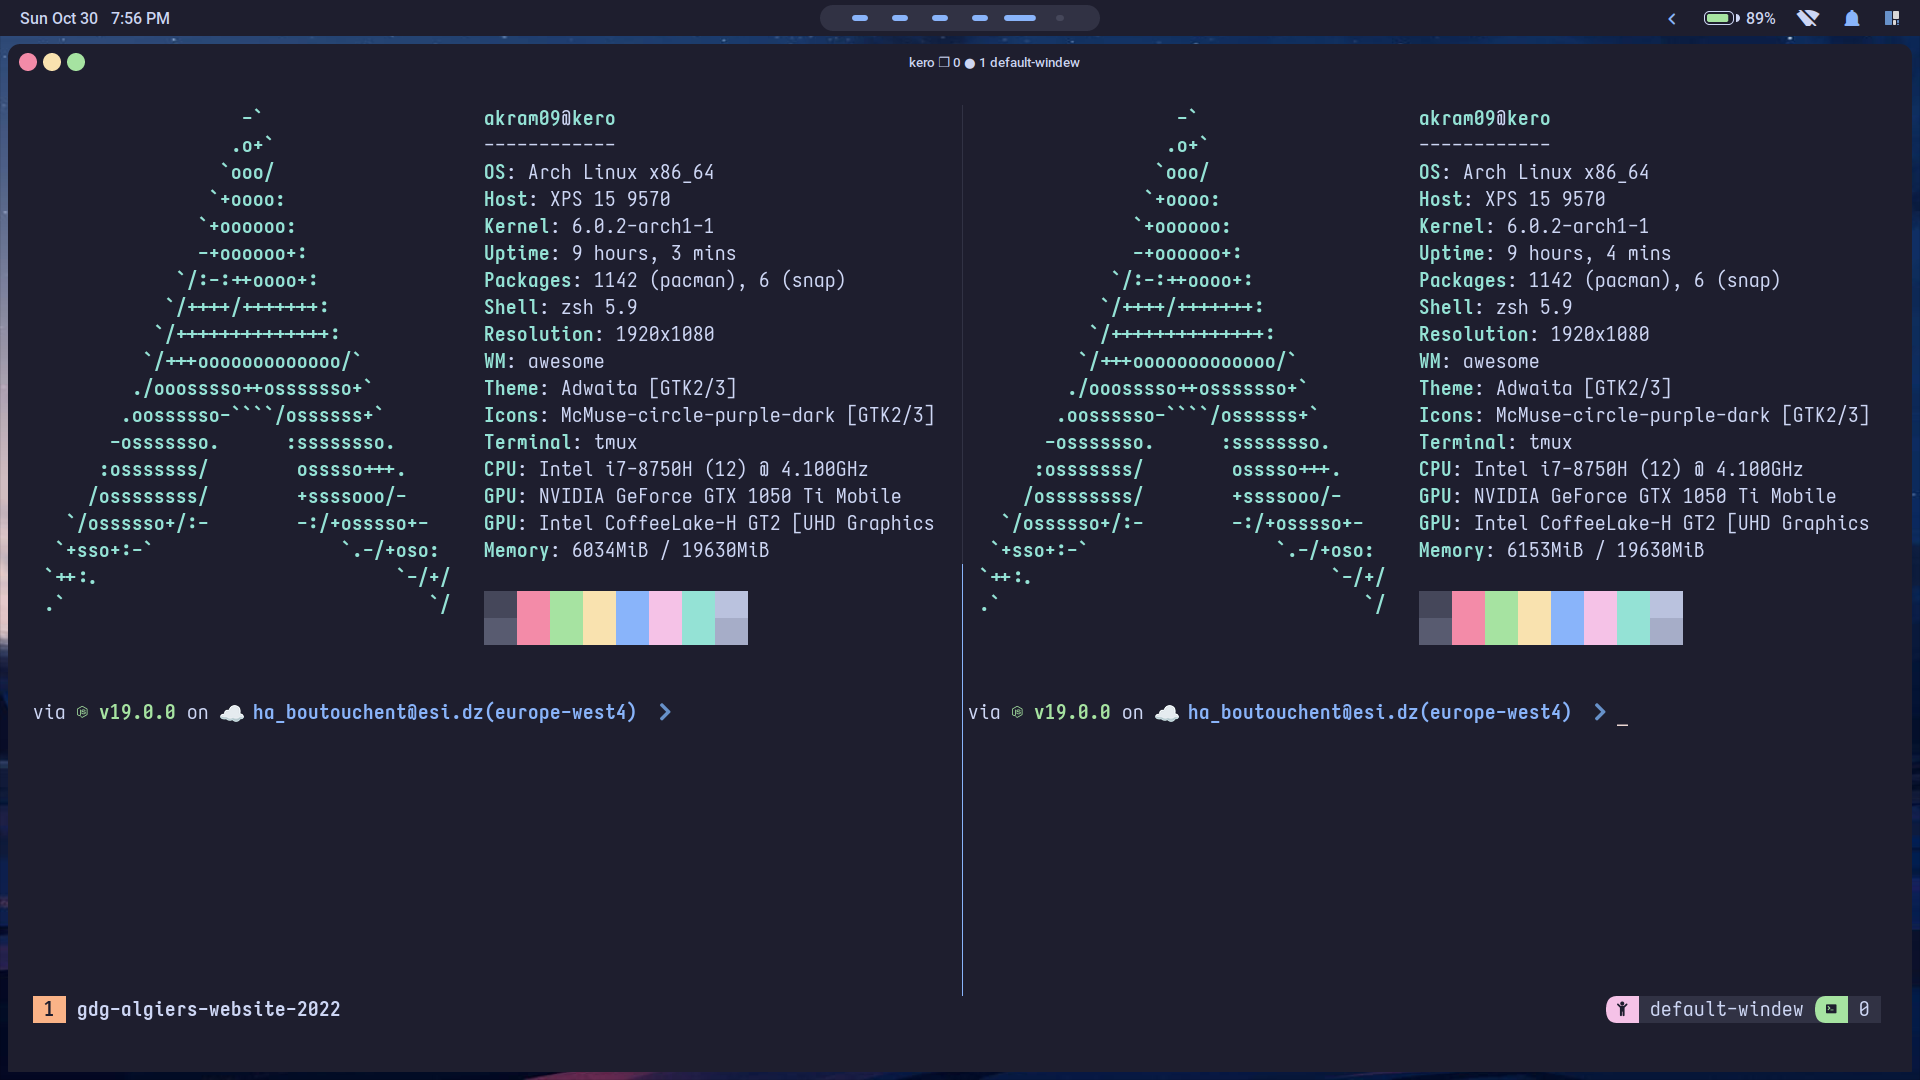
Task: Click the prompt chevron in left pane
Action: 665,712
